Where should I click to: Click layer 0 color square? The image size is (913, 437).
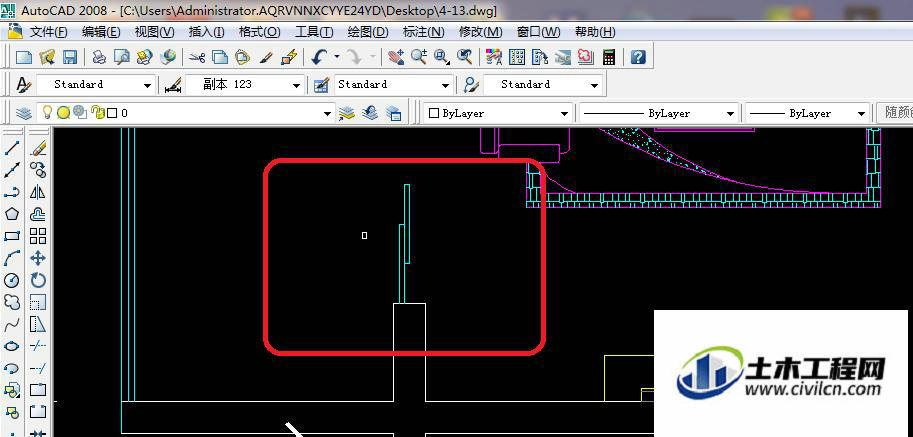click(113, 113)
